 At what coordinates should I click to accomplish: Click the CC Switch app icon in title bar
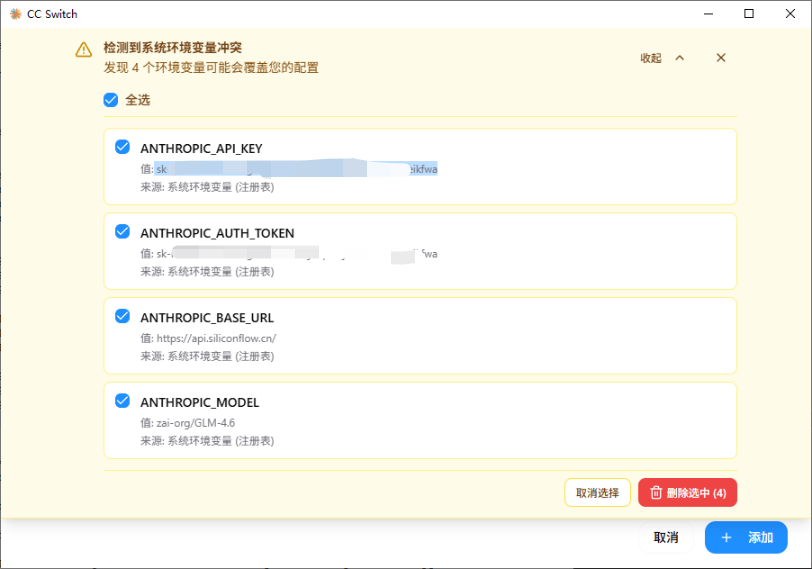(x=16, y=14)
